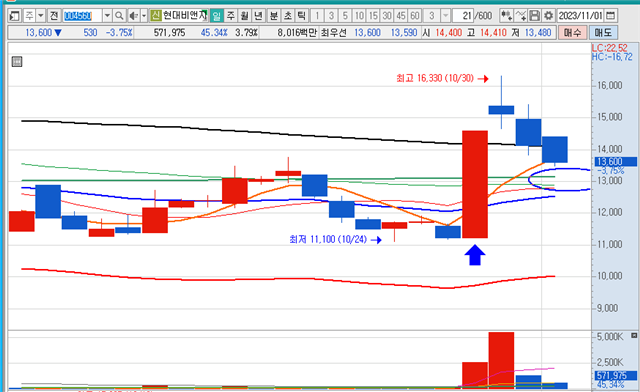Open chart settings gear icon

tap(548, 16)
